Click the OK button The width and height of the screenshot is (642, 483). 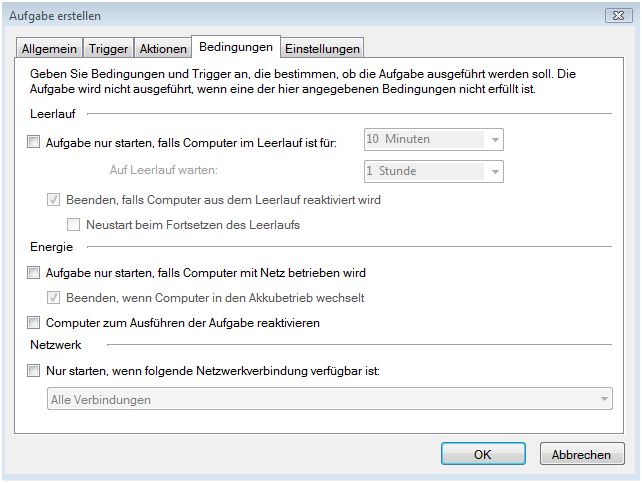pyautogui.click(x=483, y=454)
